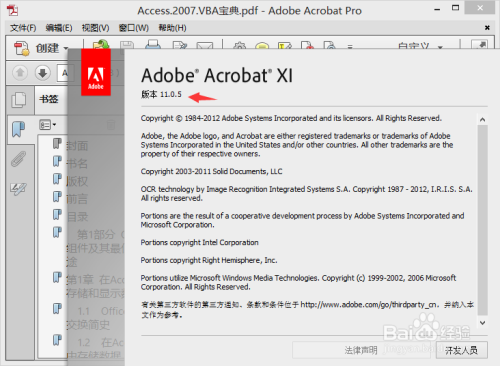Select the 版权 bookmark item

click(x=77, y=181)
